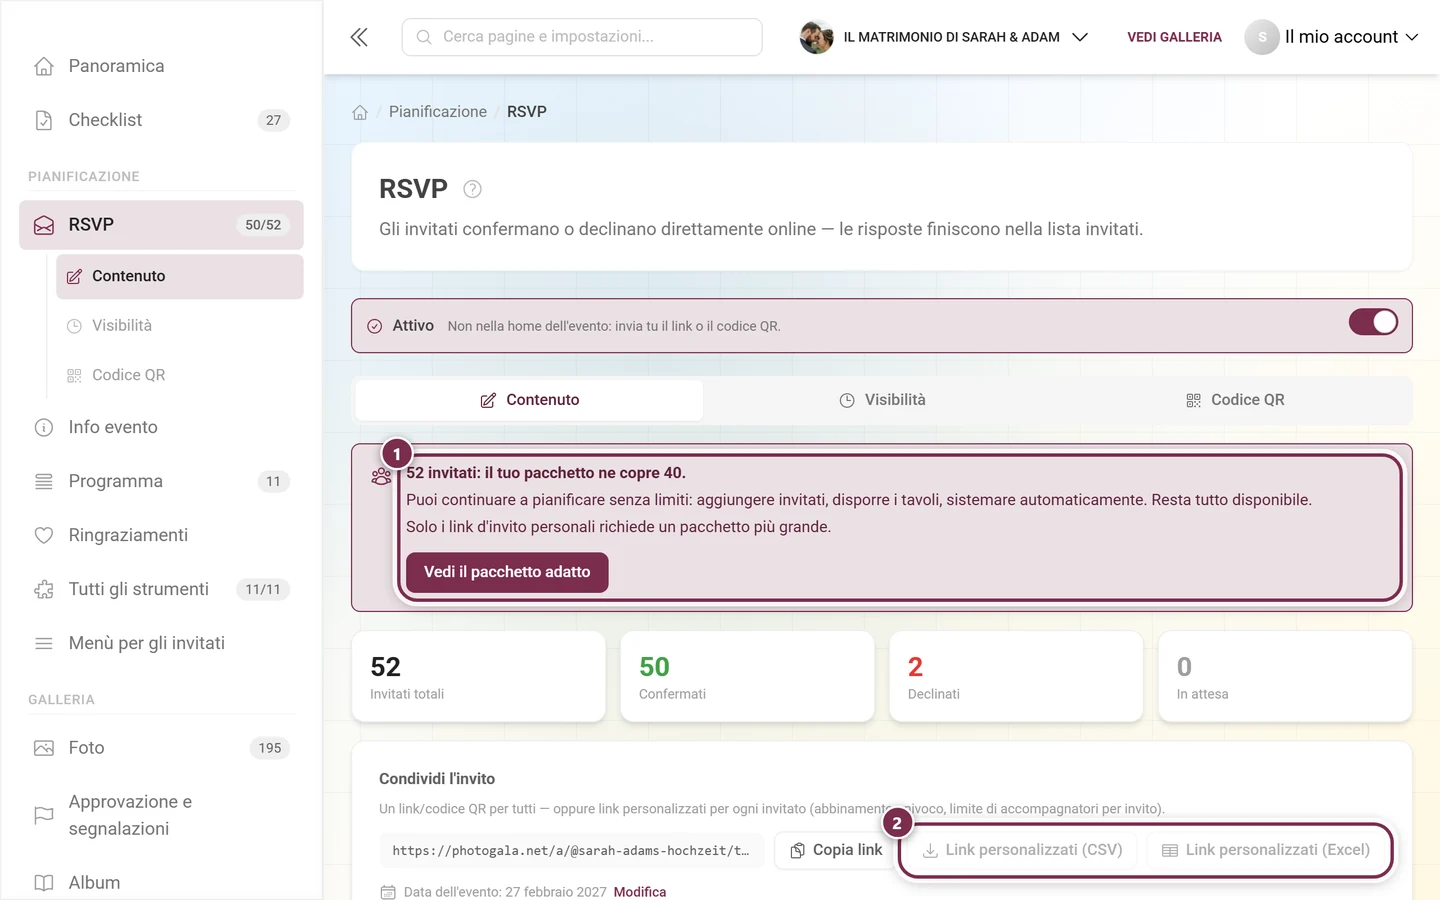
Task: Download Link personalizzati (CSV)
Action: pyautogui.click(x=1022, y=850)
